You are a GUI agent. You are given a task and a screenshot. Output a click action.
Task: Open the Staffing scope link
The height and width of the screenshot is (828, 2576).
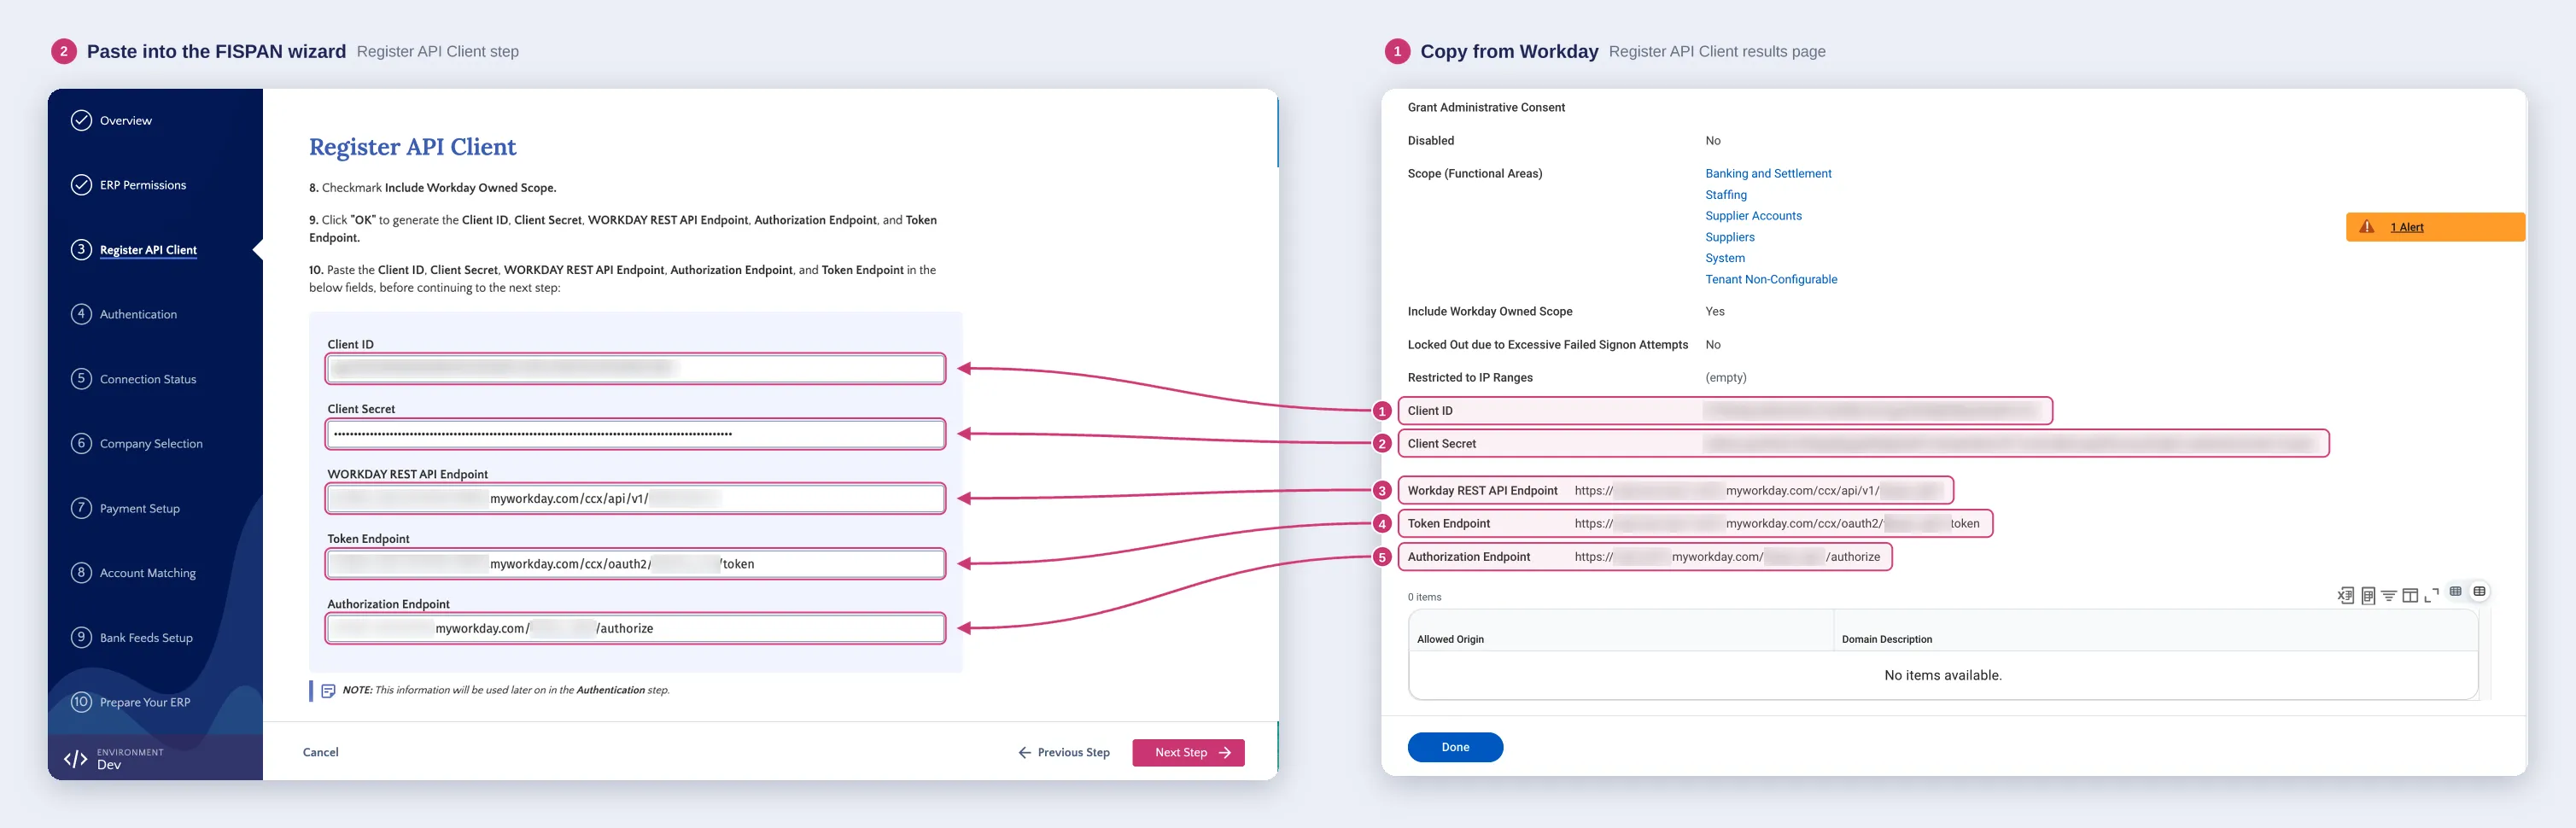click(1726, 195)
